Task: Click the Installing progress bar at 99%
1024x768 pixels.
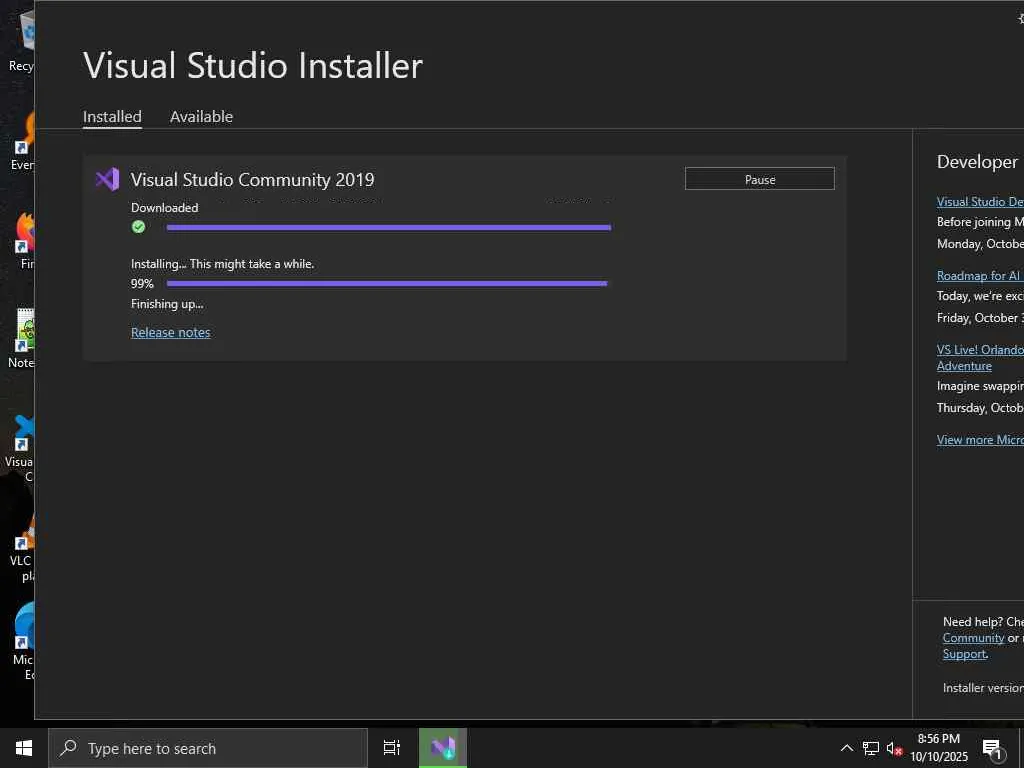Action: (387, 283)
